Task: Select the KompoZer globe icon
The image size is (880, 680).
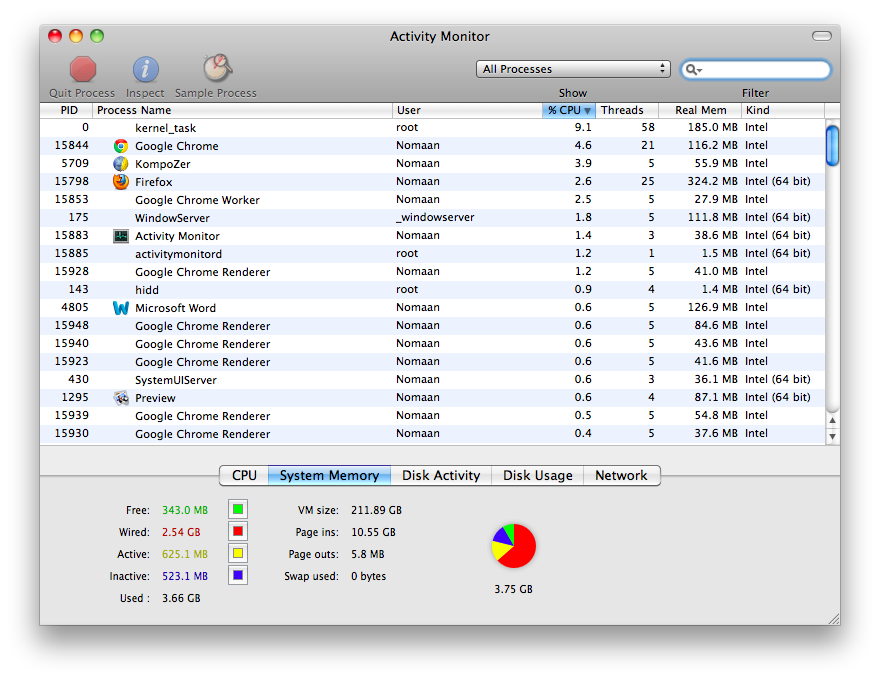Action: pyautogui.click(x=121, y=164)
